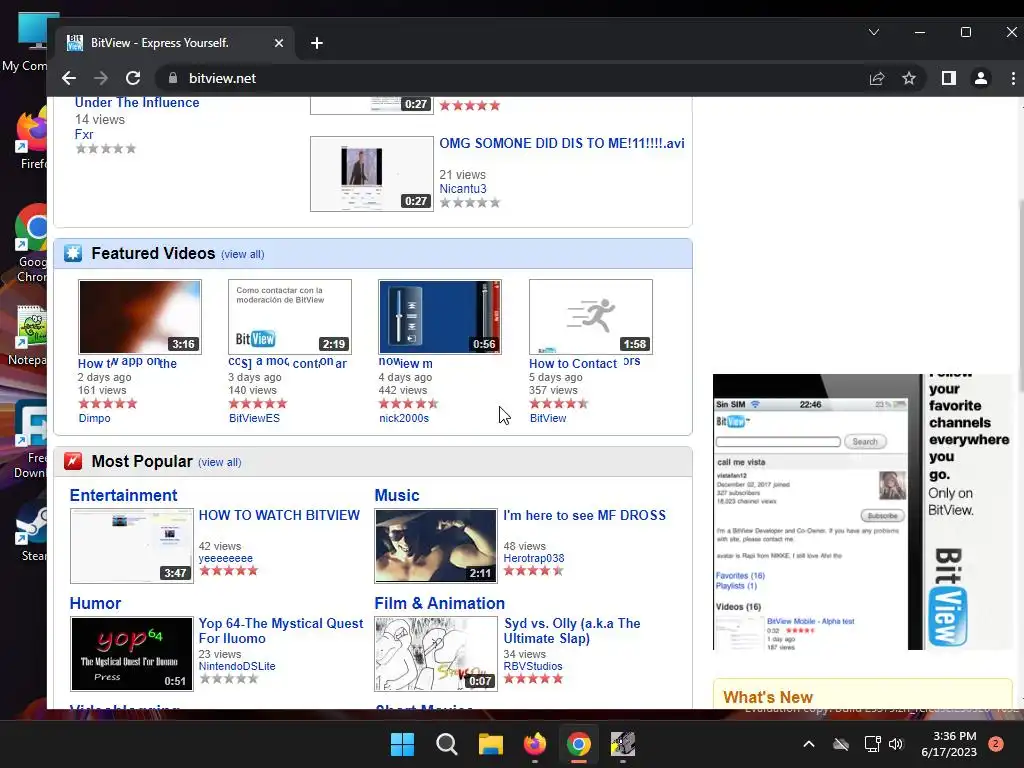Open the 0:07 Syd vs Olly thumbnail
Image resolution: width=1024 pixels, height=768 pixels.
click(x=436, y=654)
